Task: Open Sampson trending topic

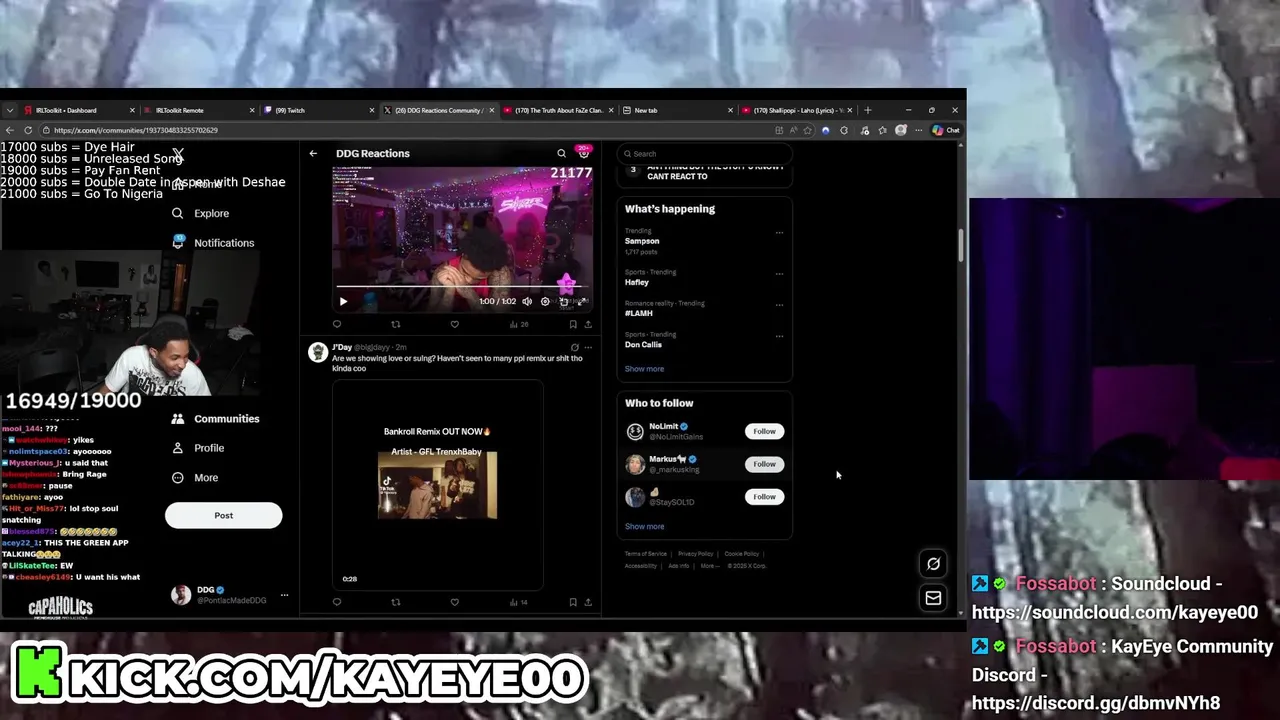Action: [x=642, y=241]
